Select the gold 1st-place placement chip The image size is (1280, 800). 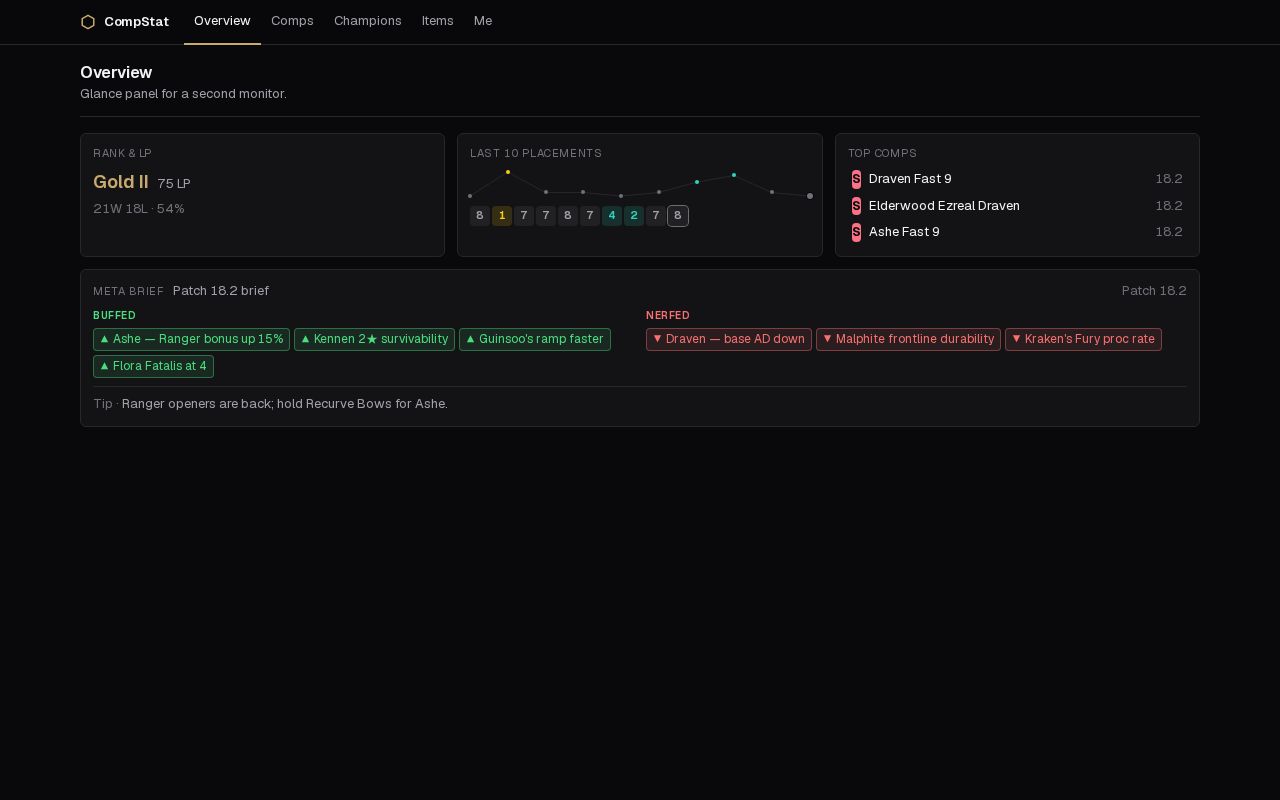[502, 216]
